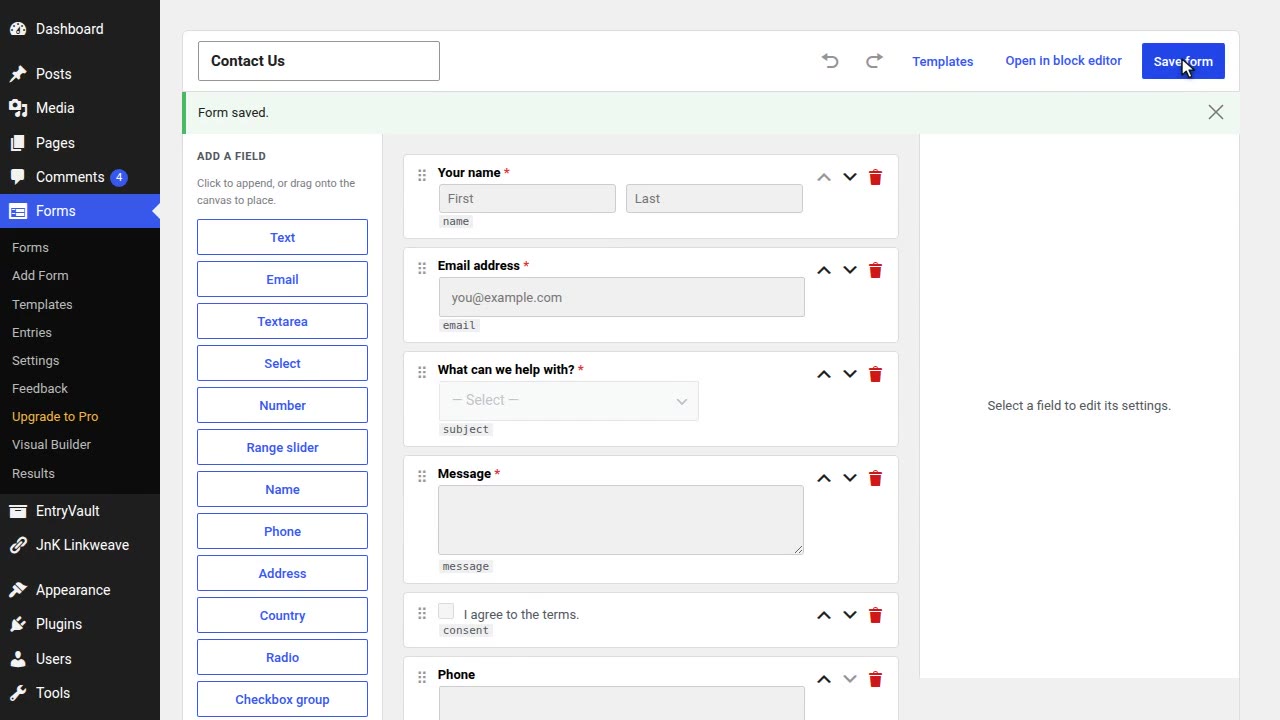Viewport: 1280px width, 720px height.
Task: Open the Pages menu item
Action: pyautogui.click(x=80, y=143)
